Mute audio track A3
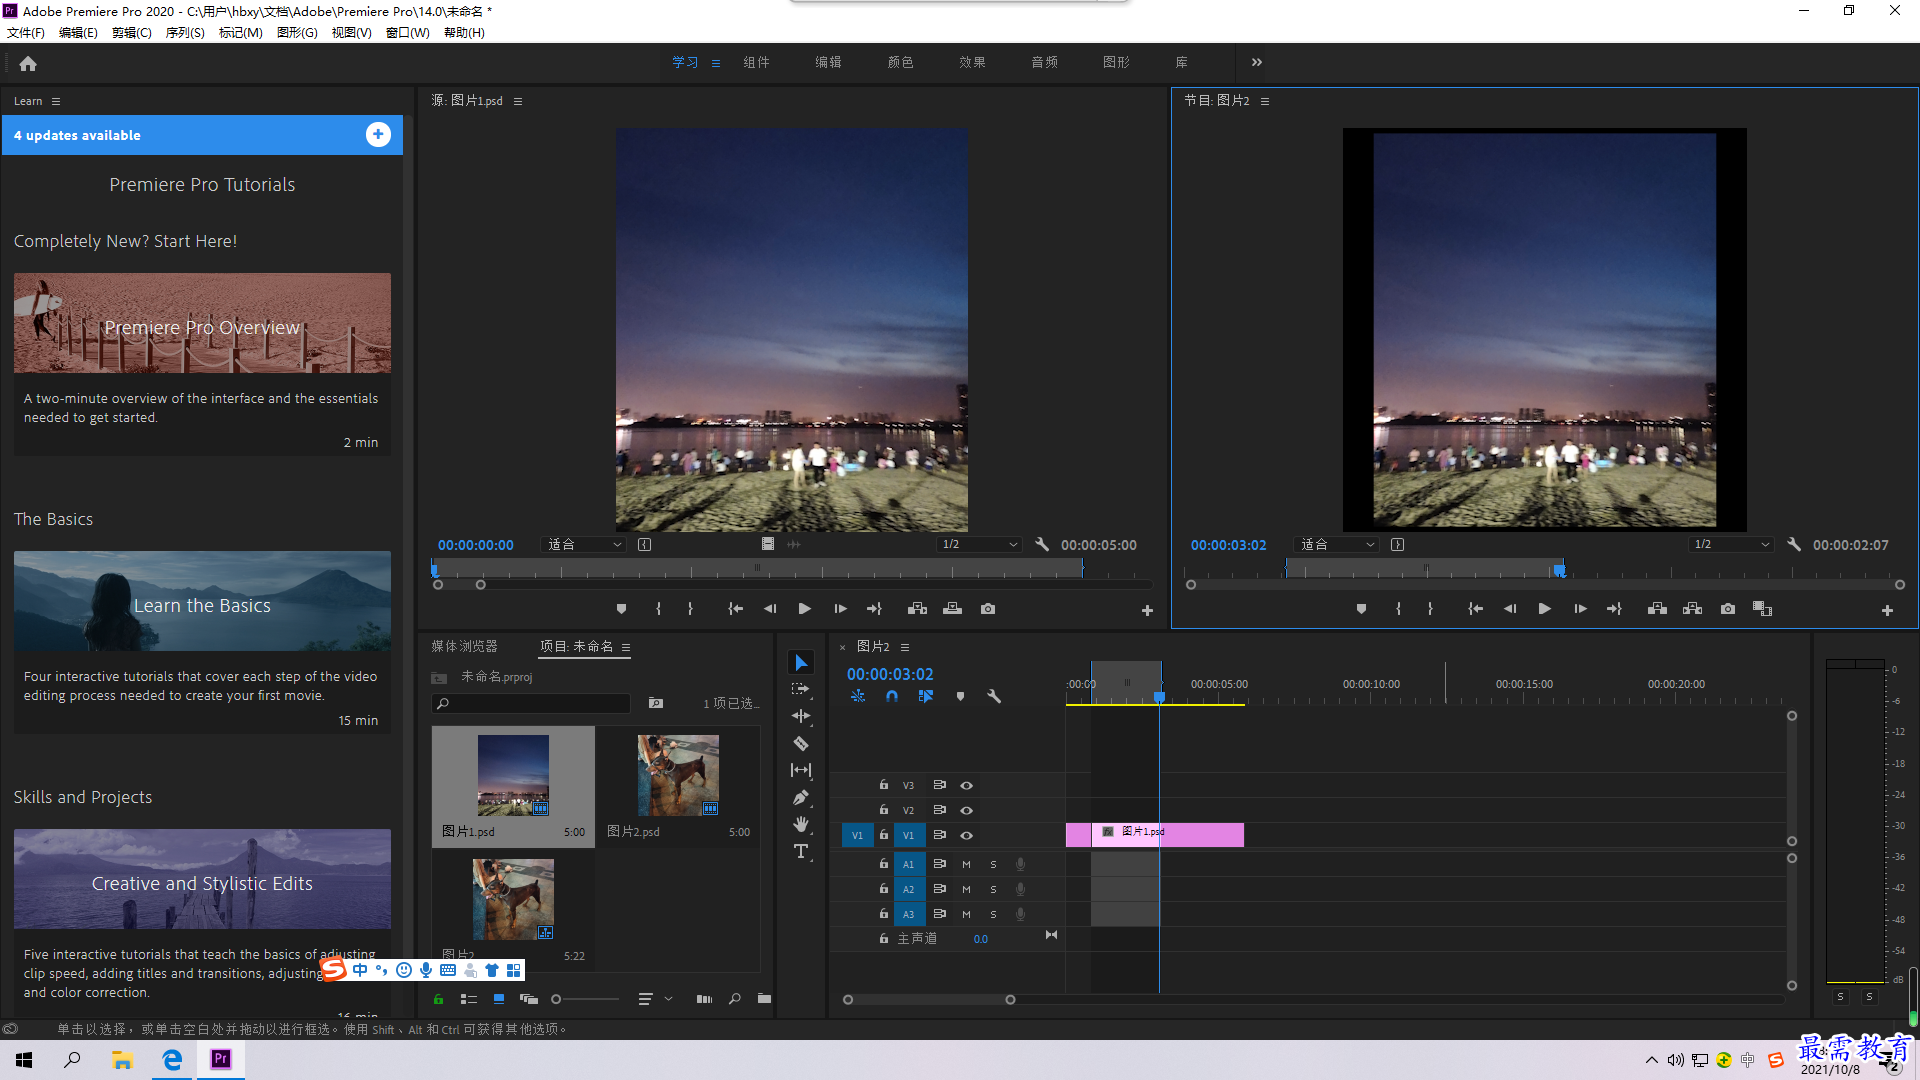This screenshot has width=1920, height=1080. point(966,915)
